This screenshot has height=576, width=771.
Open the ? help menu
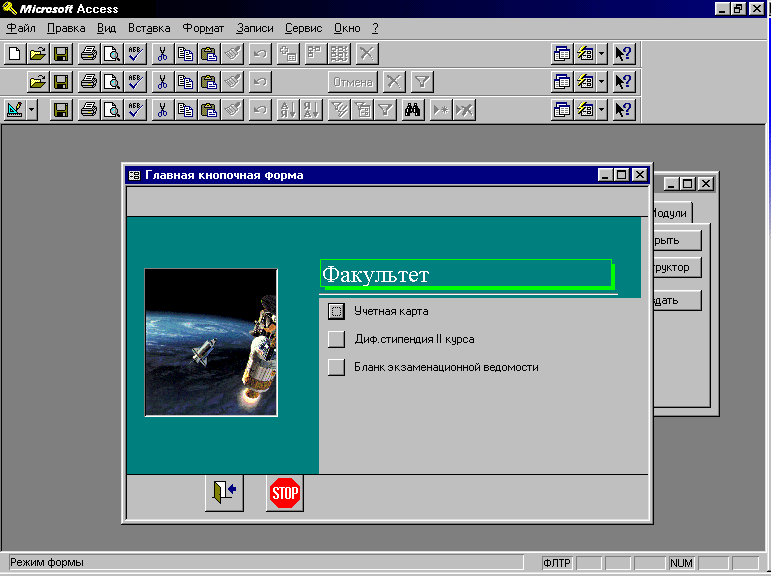375,29
